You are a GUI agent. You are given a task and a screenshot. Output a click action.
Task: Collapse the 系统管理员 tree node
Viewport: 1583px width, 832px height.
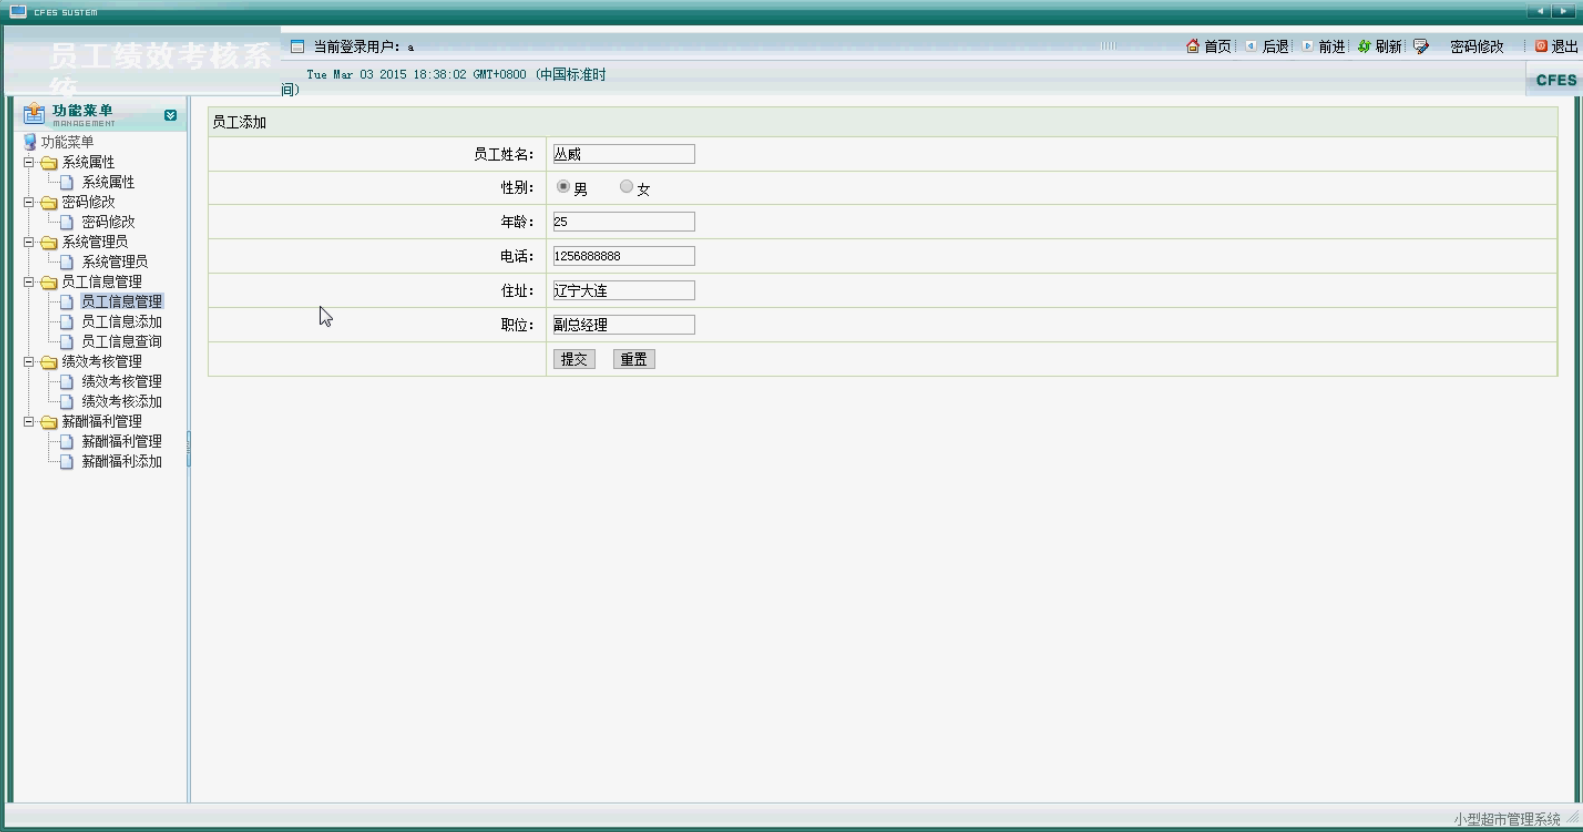point(29,242)
